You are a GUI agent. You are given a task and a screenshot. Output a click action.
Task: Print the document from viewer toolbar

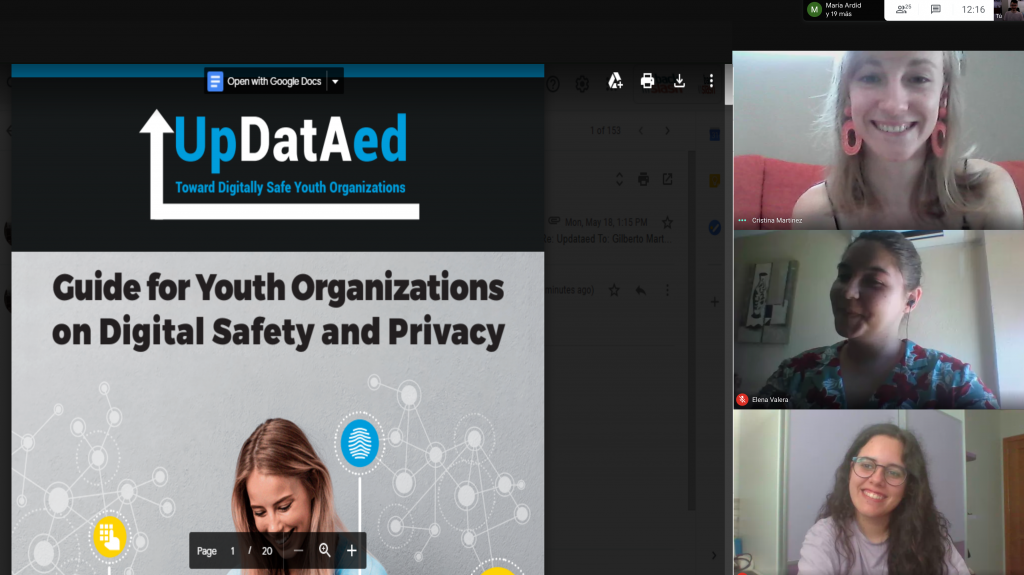click(x=647, y=81)
